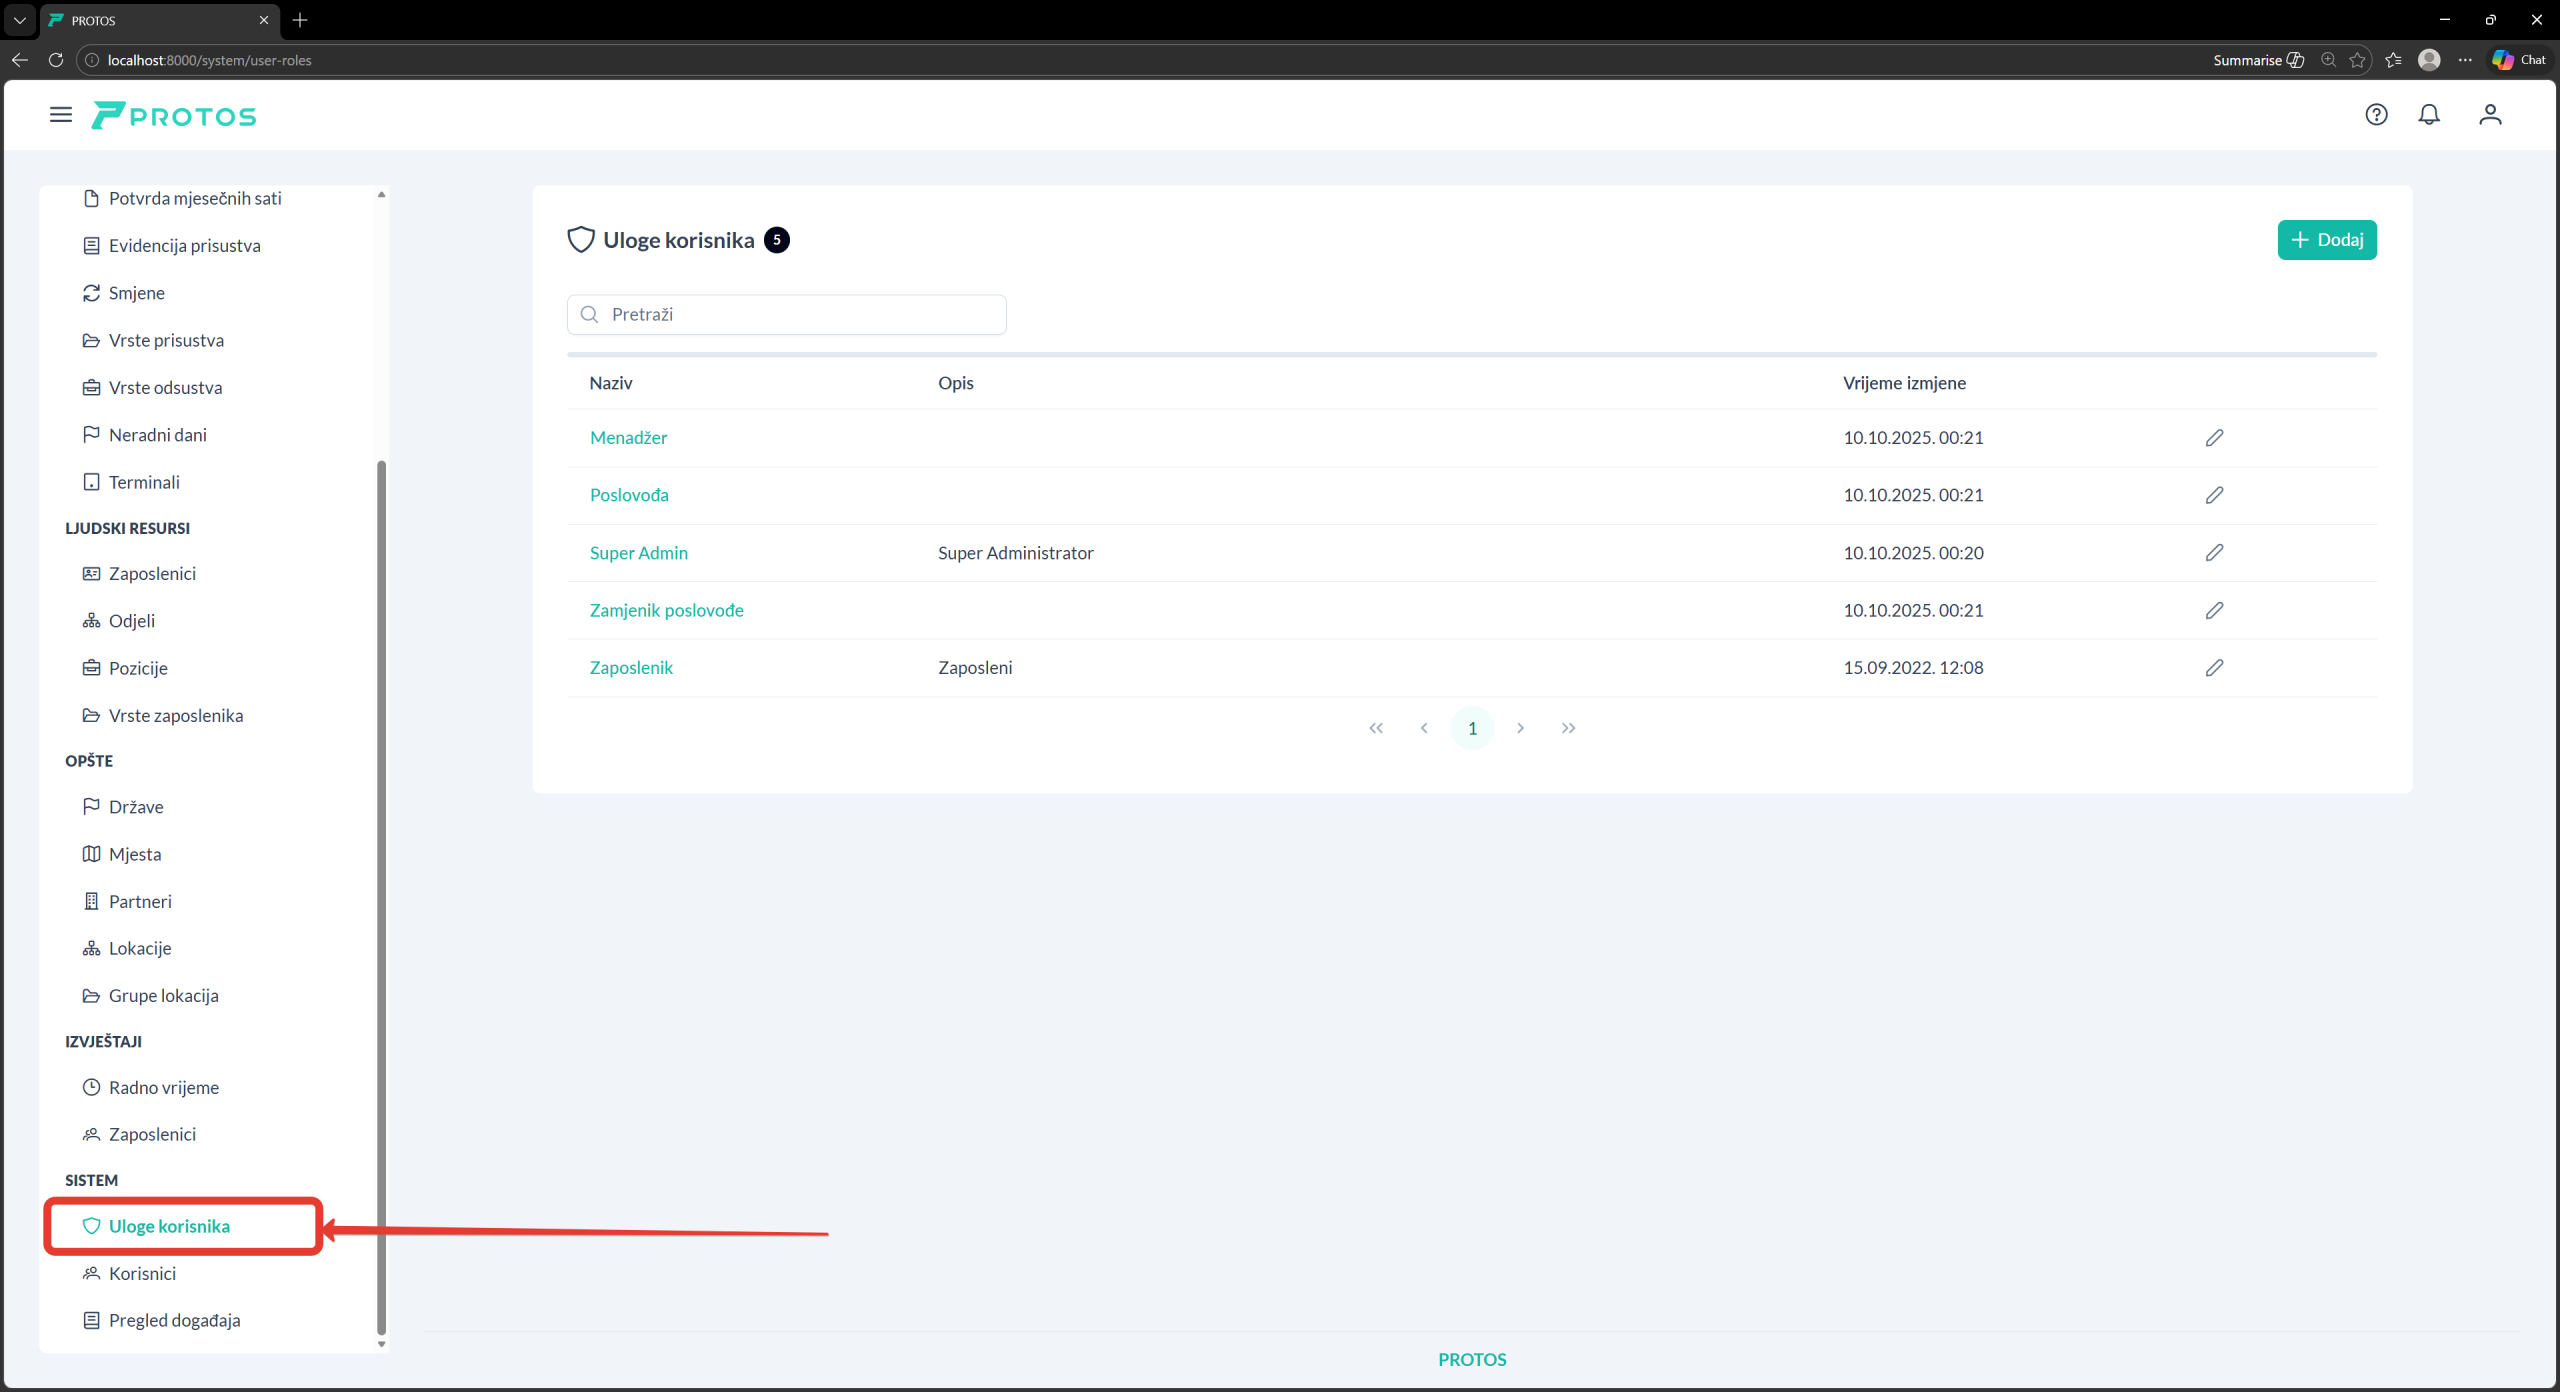The image size is (2560, 1392).
Task: Go to next page chevron
Action: pos(1520,728)
